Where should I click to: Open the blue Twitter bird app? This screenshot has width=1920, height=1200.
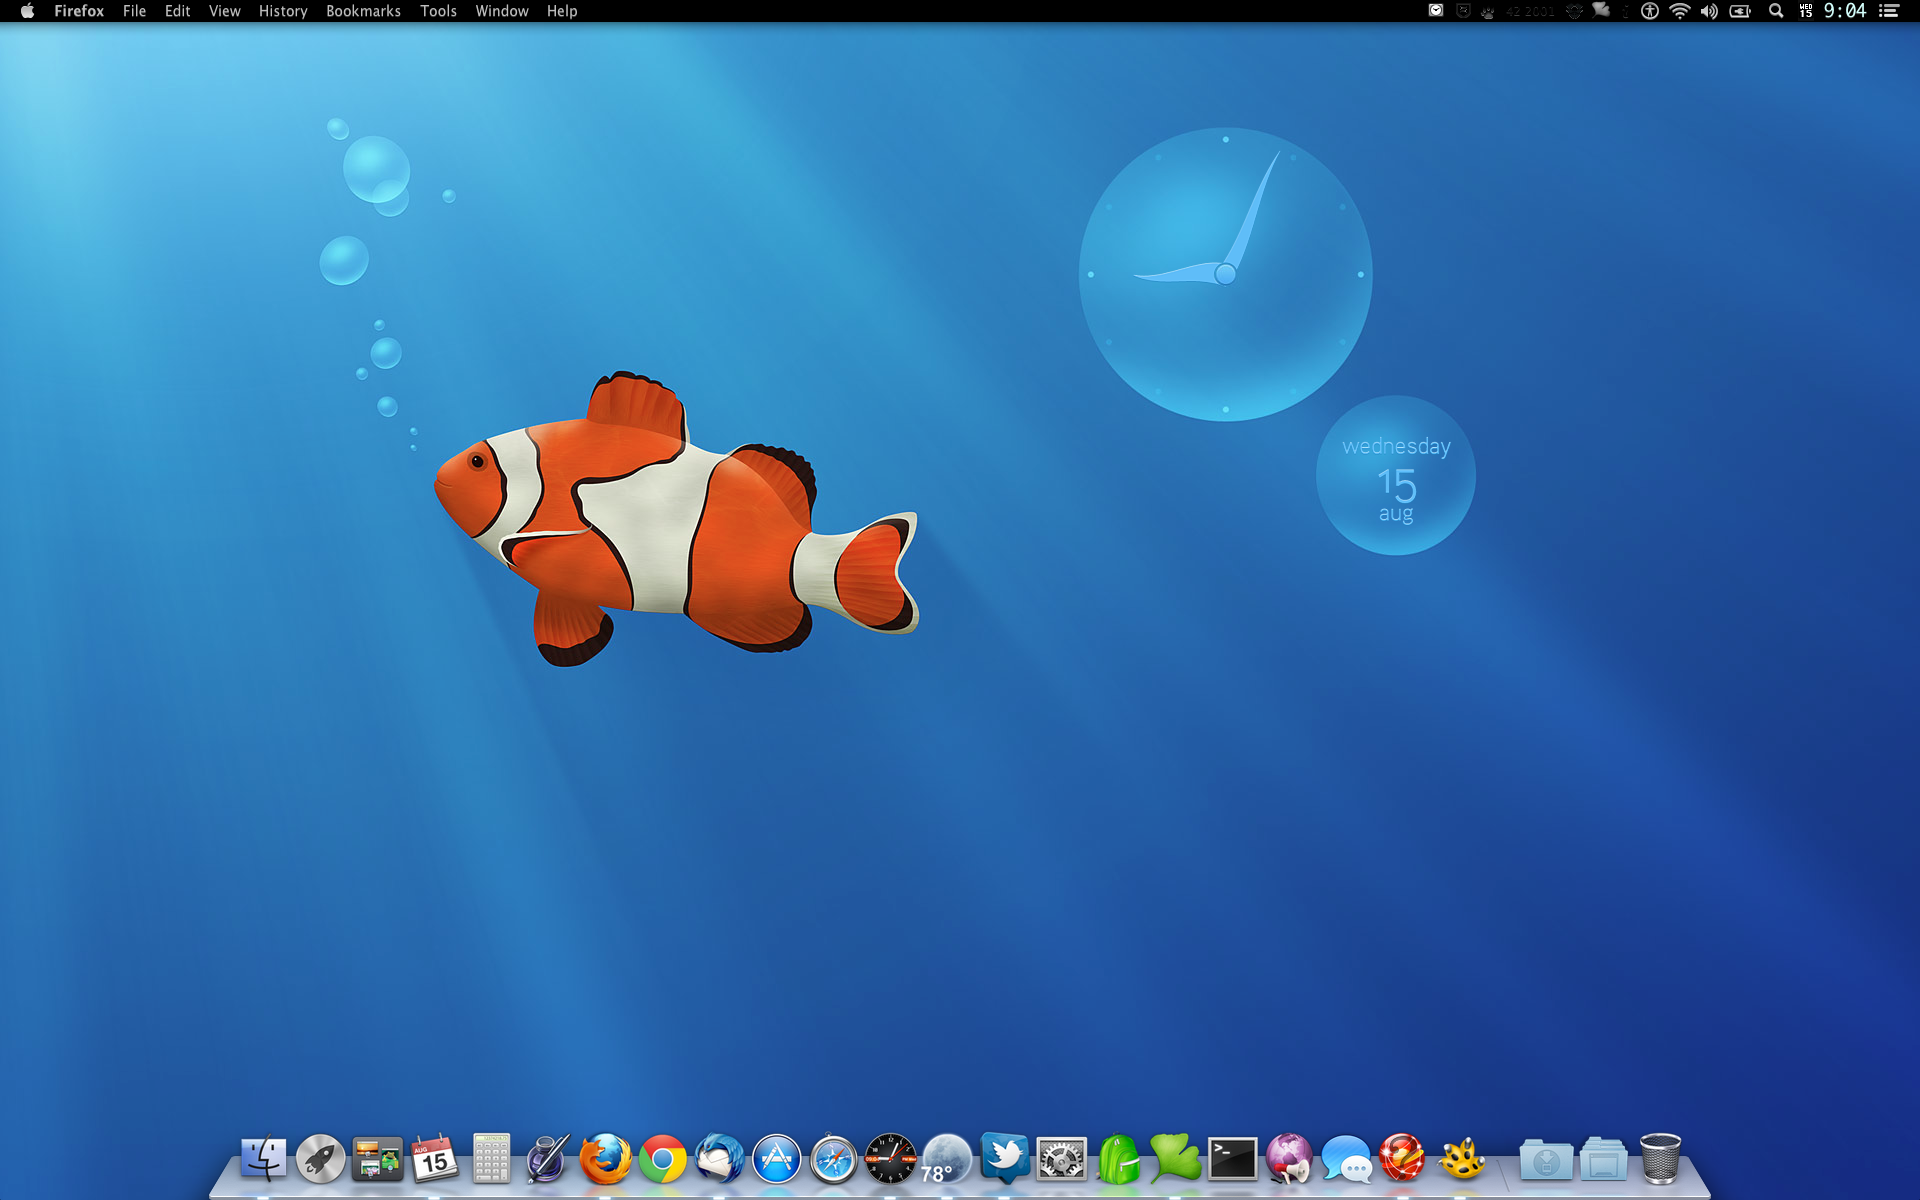point(1004,1158)
